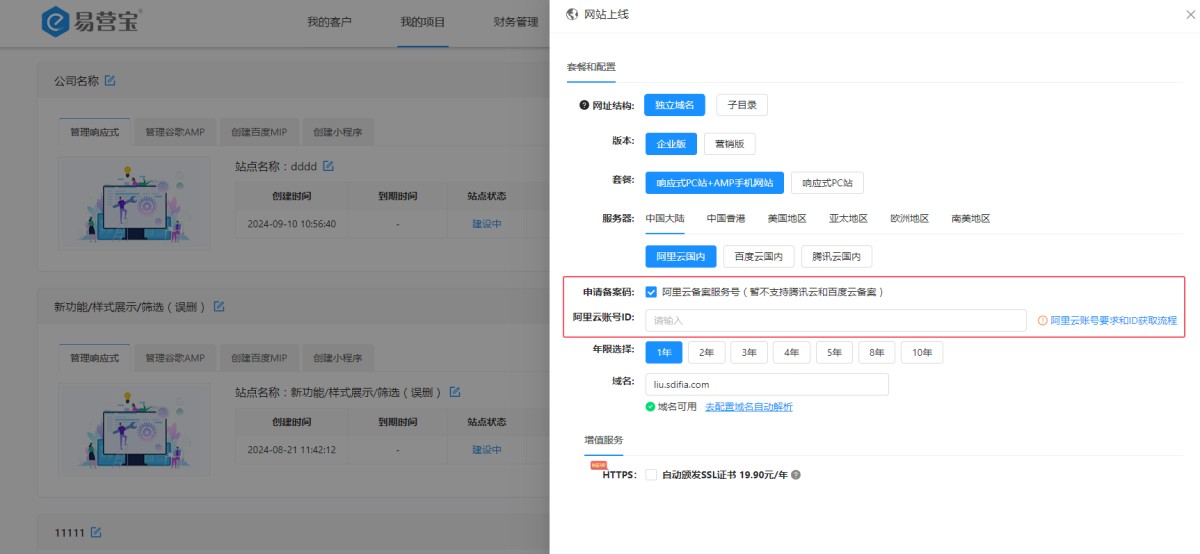Click the SSL certificate help icon

(796, 475)
